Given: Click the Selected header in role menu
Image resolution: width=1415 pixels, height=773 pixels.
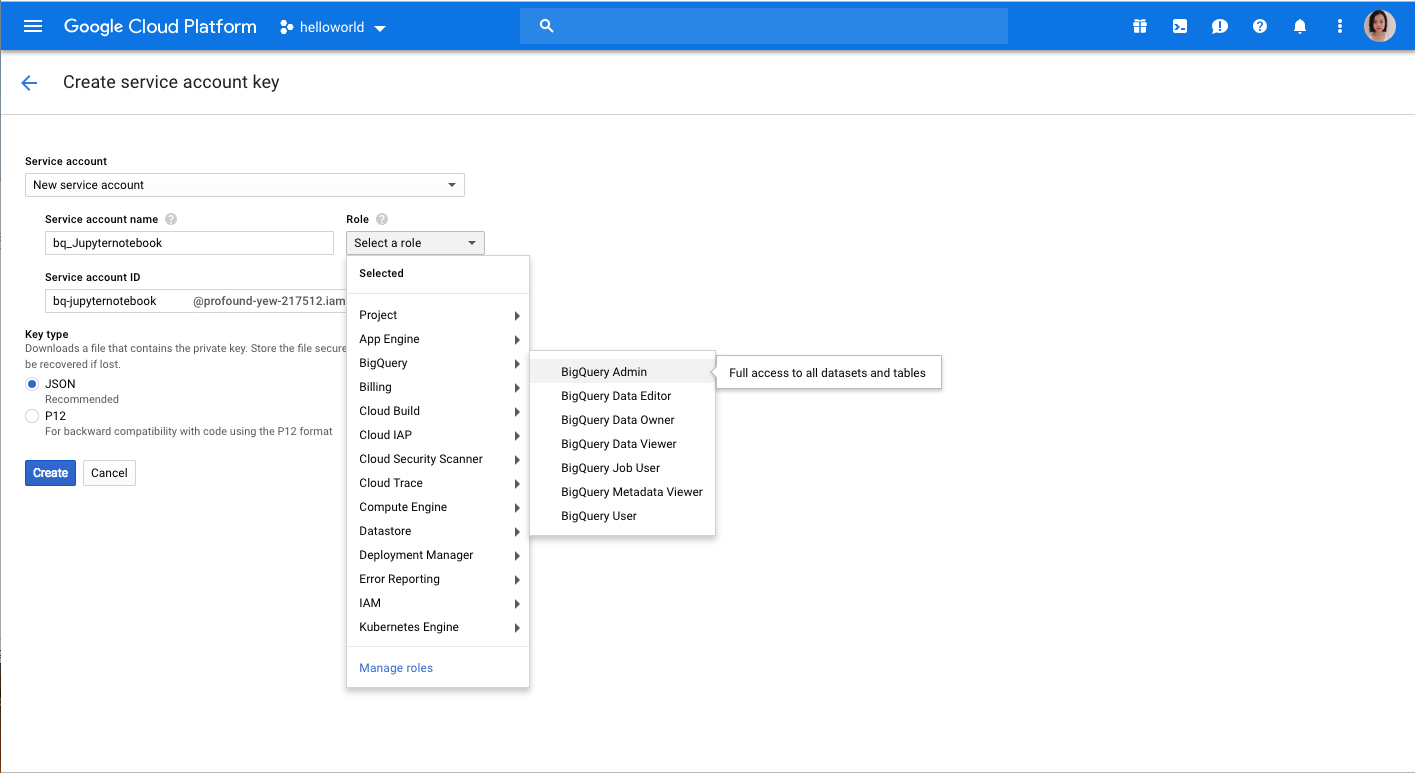Looking at the screenshot, I should click(x=382, y=273).
